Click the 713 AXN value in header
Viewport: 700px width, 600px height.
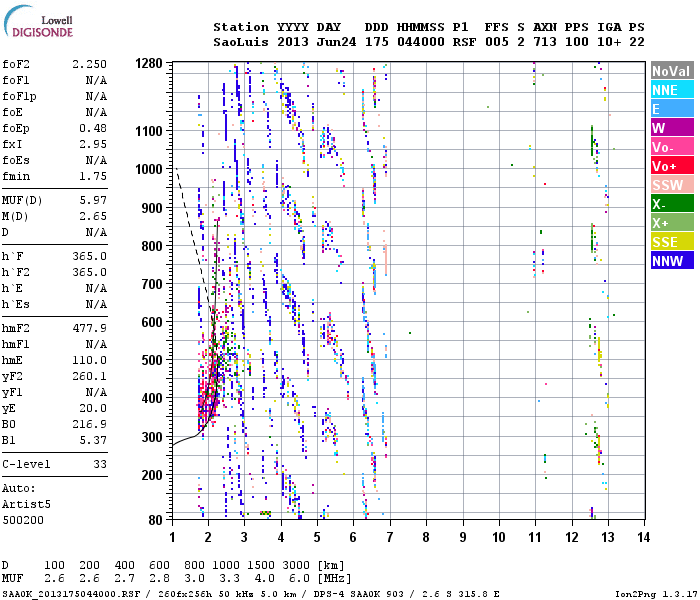point(545,42)
